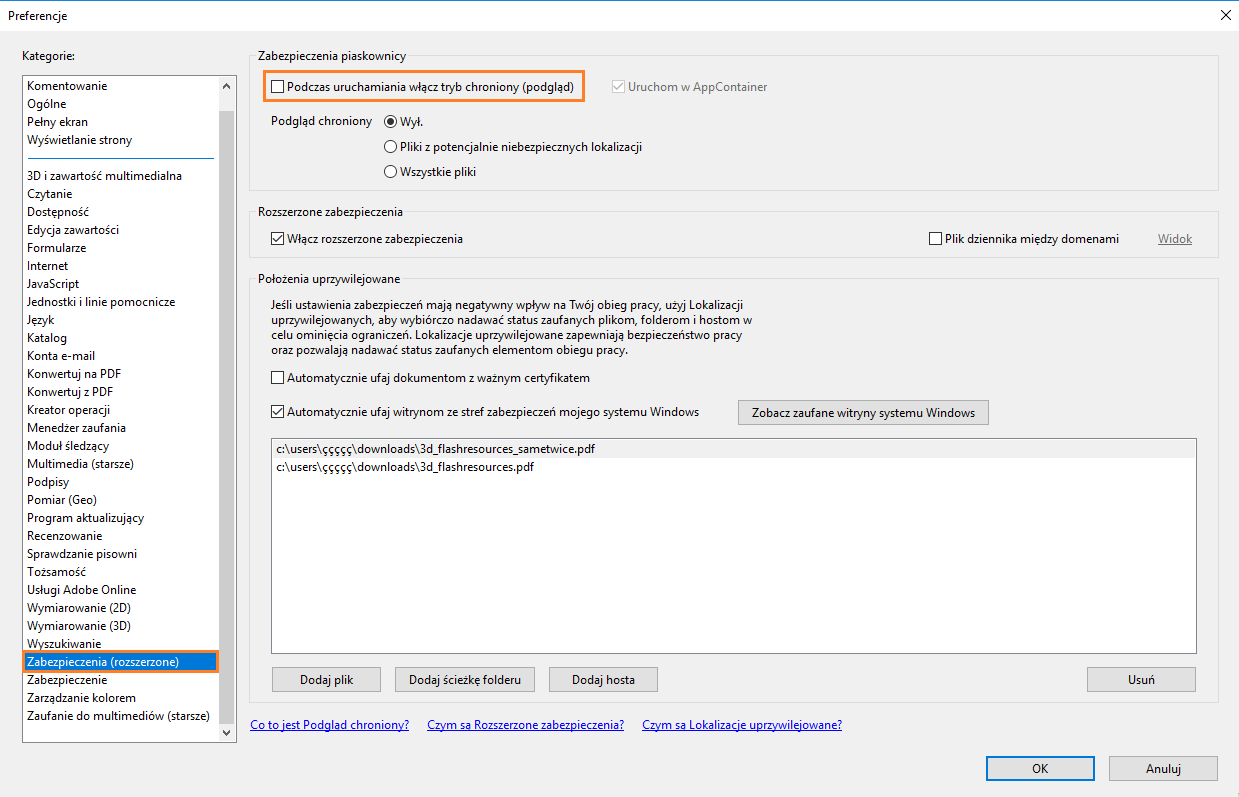The width and height of the screenshot is (1239, 797).
Task: Click category list scroll-up arrow
Action: [x=227, y=86]
